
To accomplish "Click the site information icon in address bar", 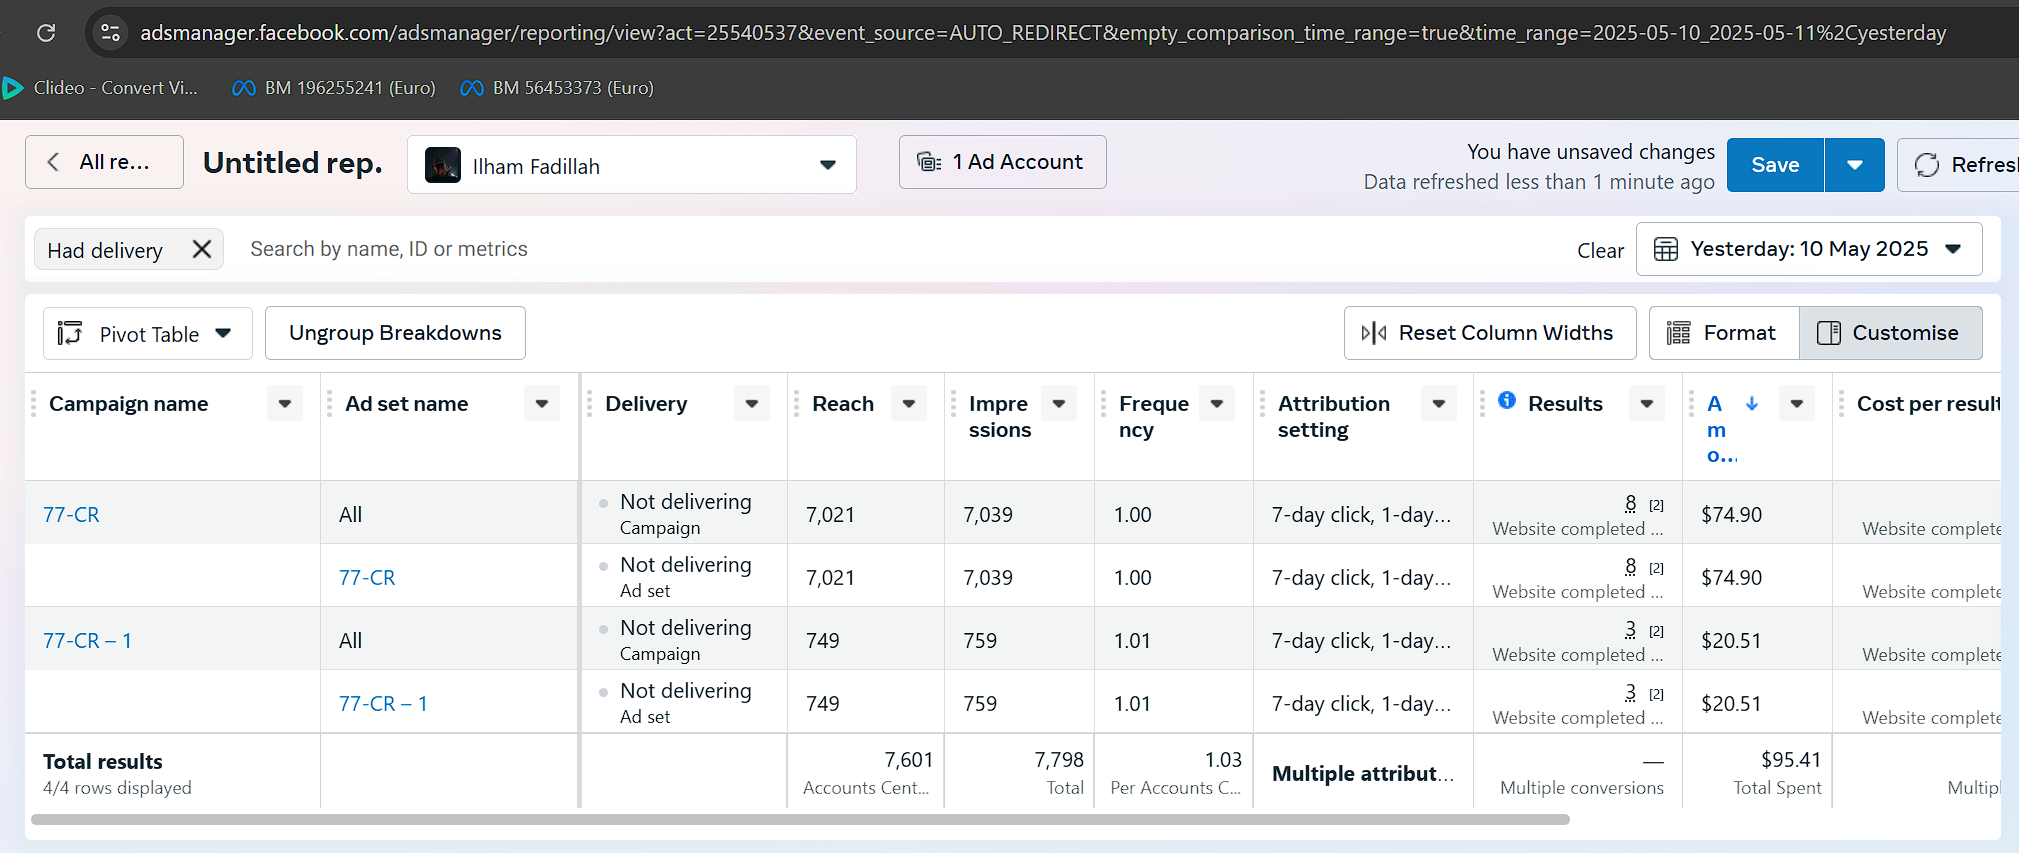I will (110, 33).
